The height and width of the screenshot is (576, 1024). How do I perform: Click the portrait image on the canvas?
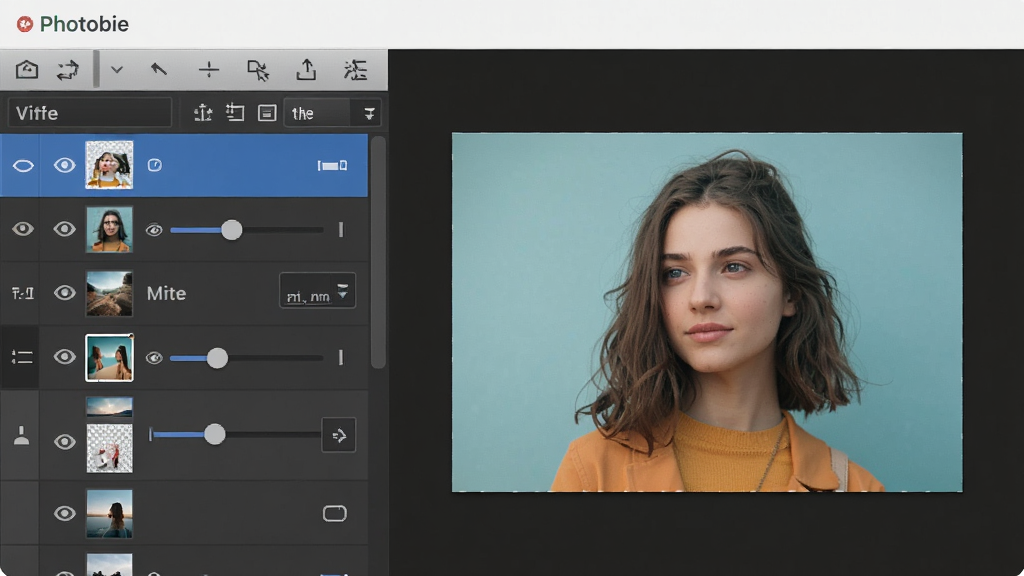[707, 312]
